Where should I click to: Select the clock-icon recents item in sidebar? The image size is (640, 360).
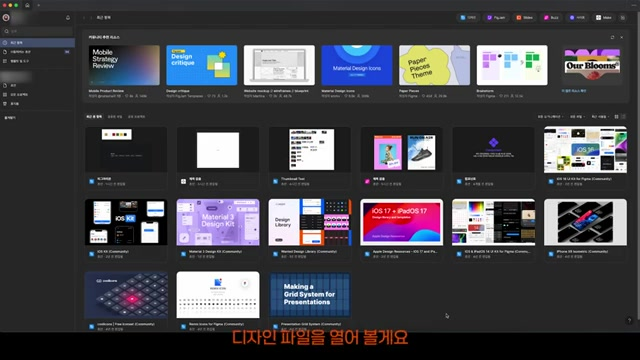(38, 42)
